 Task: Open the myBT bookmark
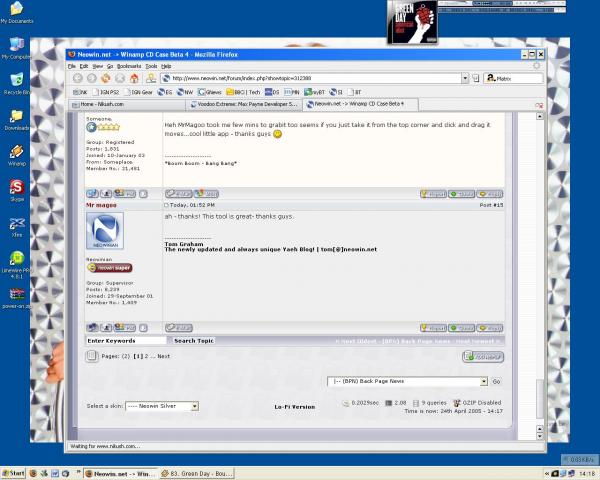315,92
